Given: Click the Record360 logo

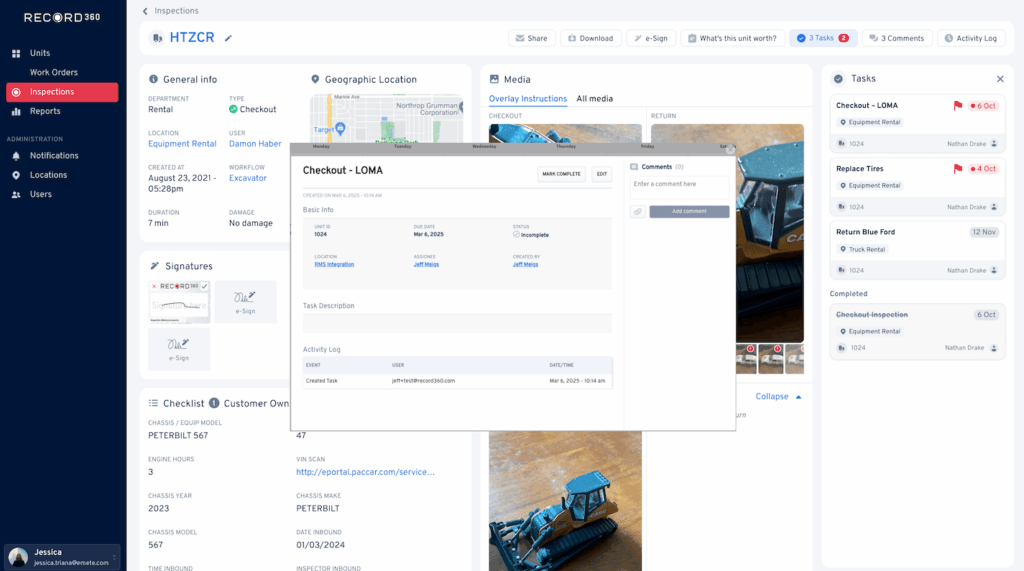Looking at the screenshot, I should click(x=62, y=18).
